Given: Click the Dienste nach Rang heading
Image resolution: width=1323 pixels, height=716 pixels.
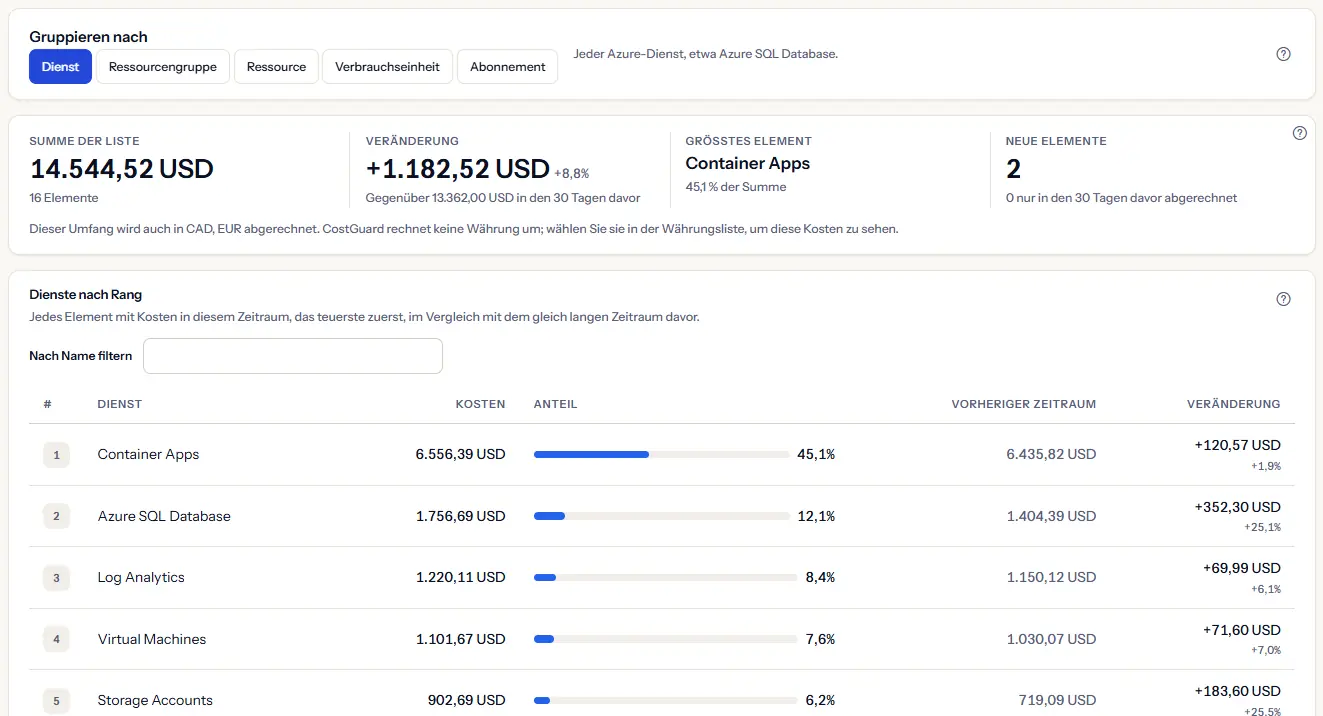Looking at the screenshot, I should (x=86, y=295).
